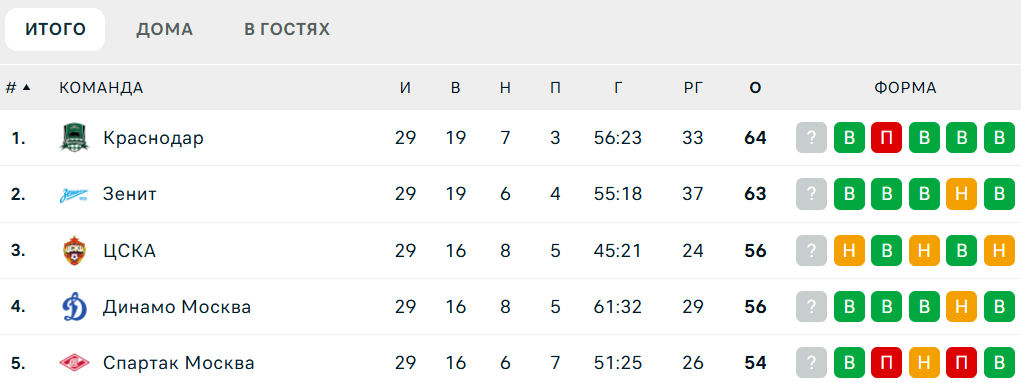Click the КОМАНДА column header

pos(101,88)
